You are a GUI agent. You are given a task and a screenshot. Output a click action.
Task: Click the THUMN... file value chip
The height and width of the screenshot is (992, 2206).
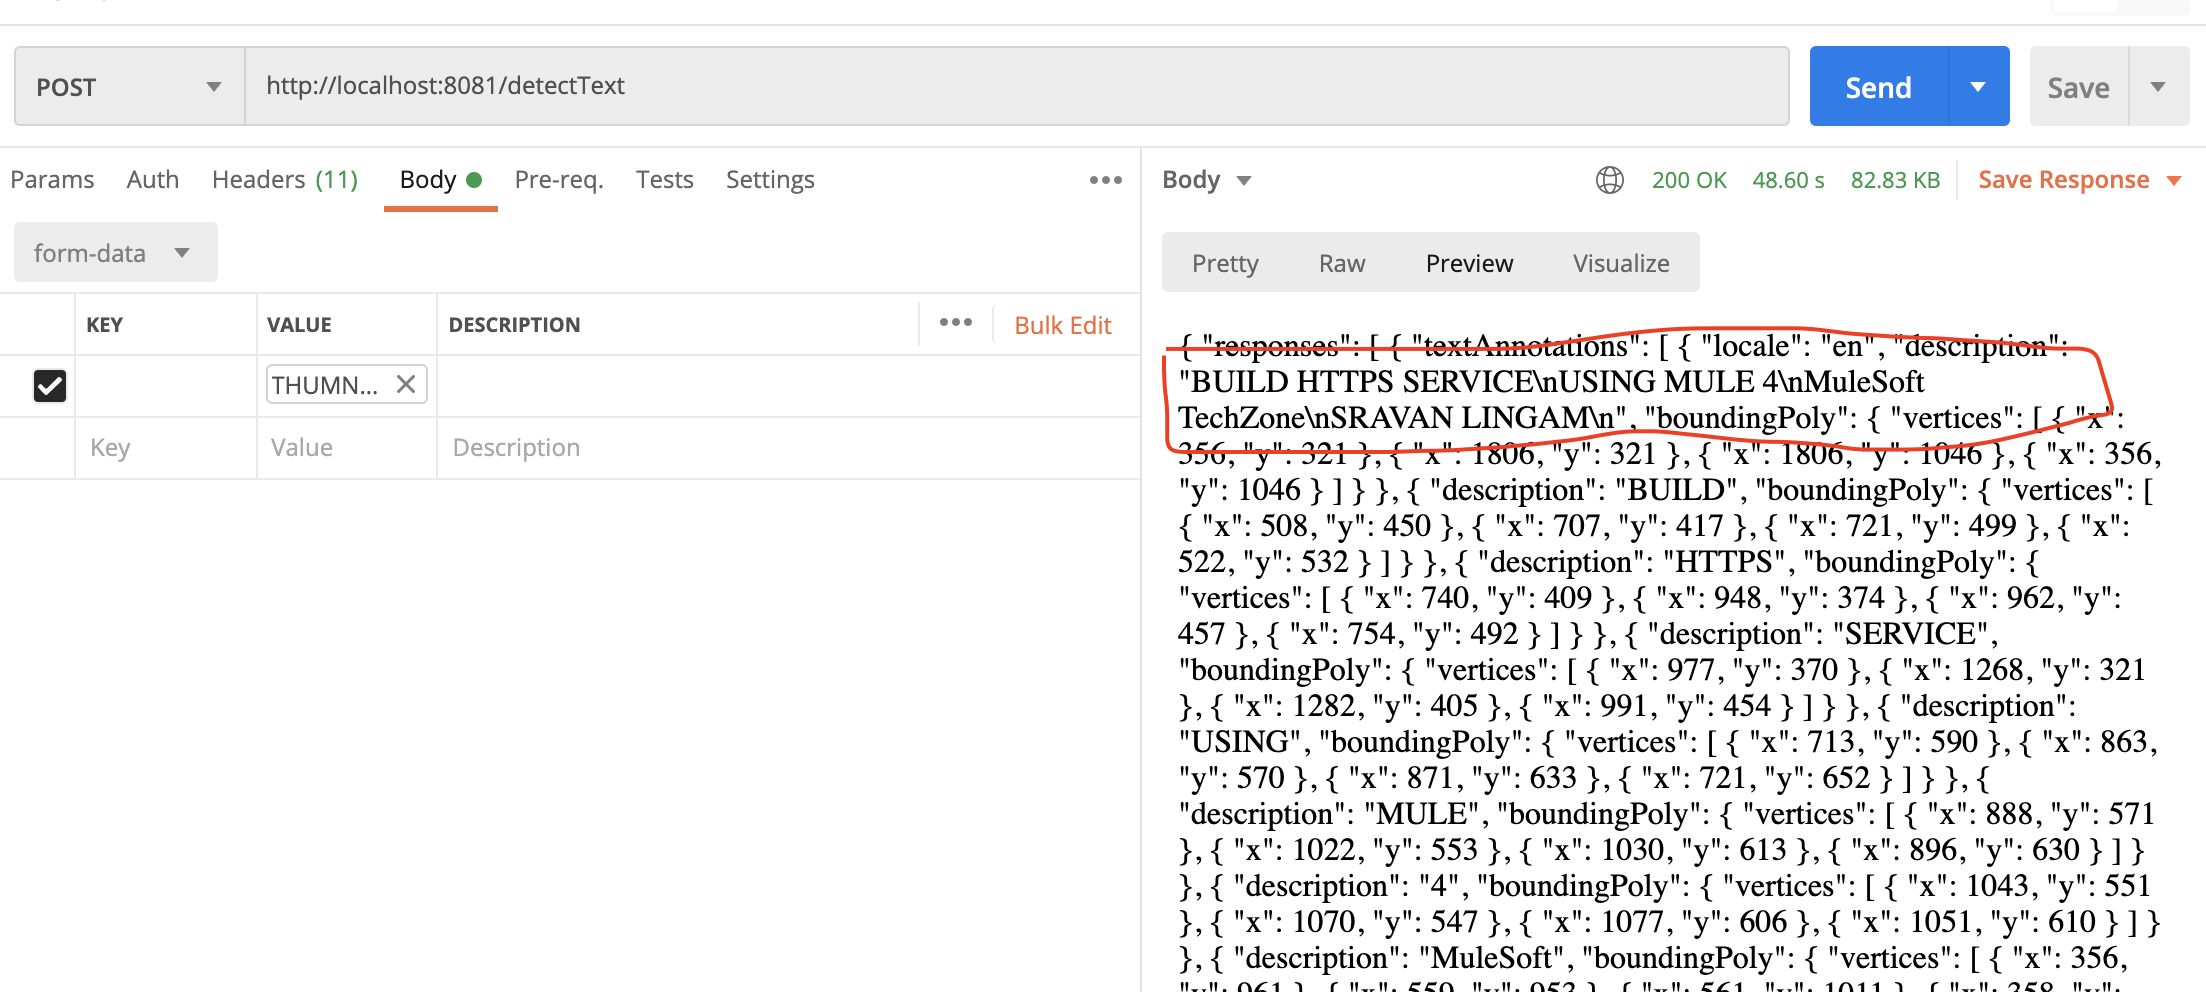pyautogui.click(x=346, y=384)
